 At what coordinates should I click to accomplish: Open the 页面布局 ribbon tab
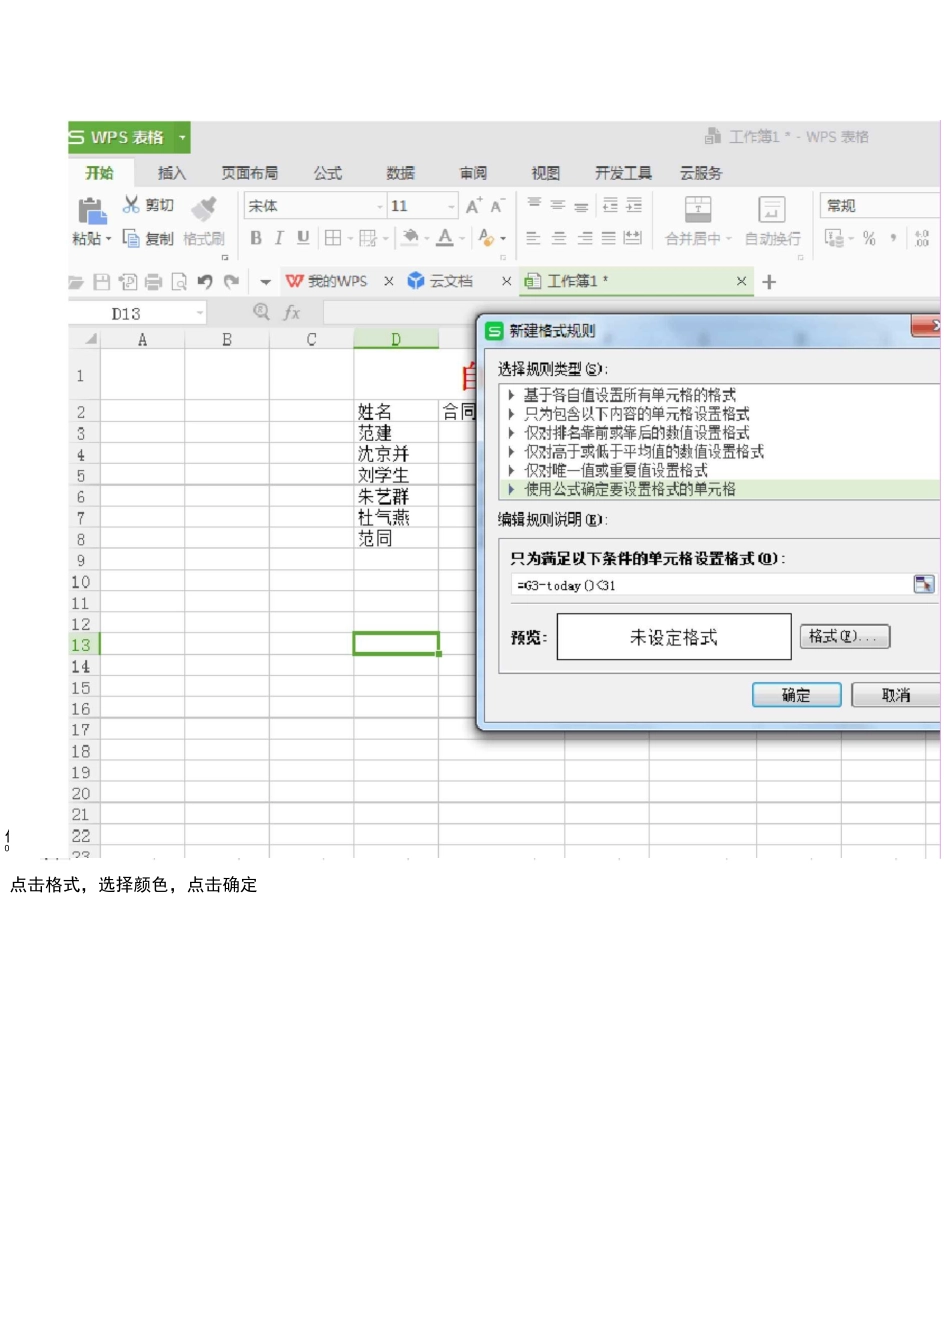(x=250, y=173)
